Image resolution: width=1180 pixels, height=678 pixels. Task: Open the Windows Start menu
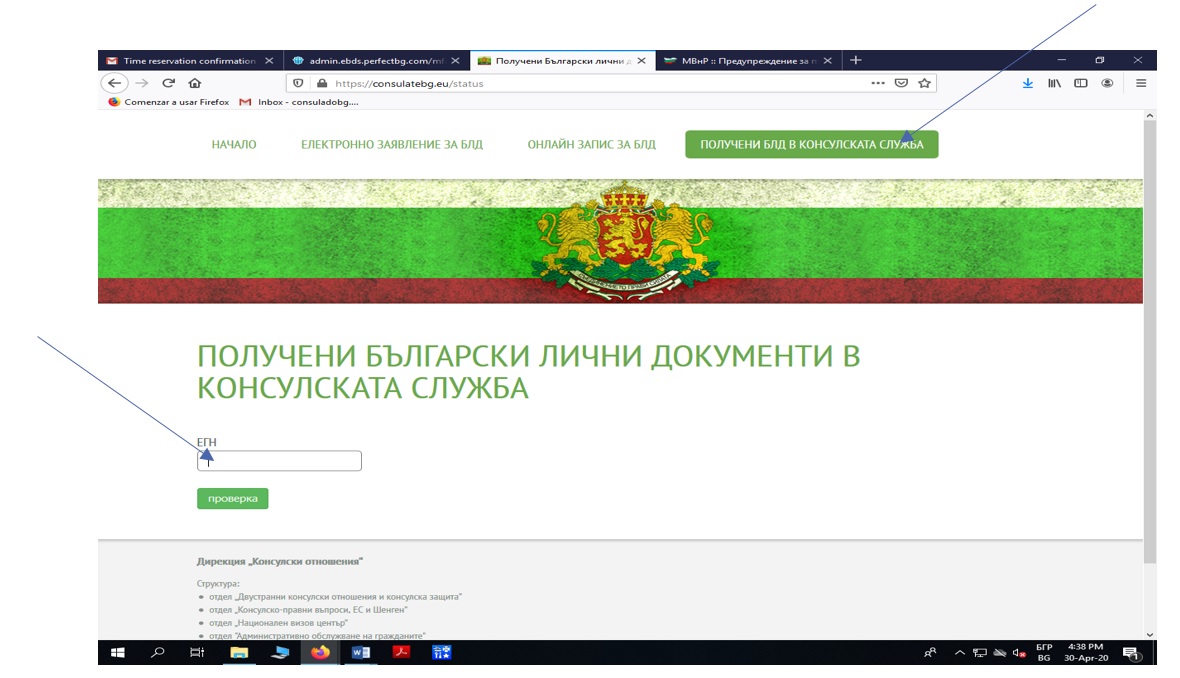click(117, 652)
